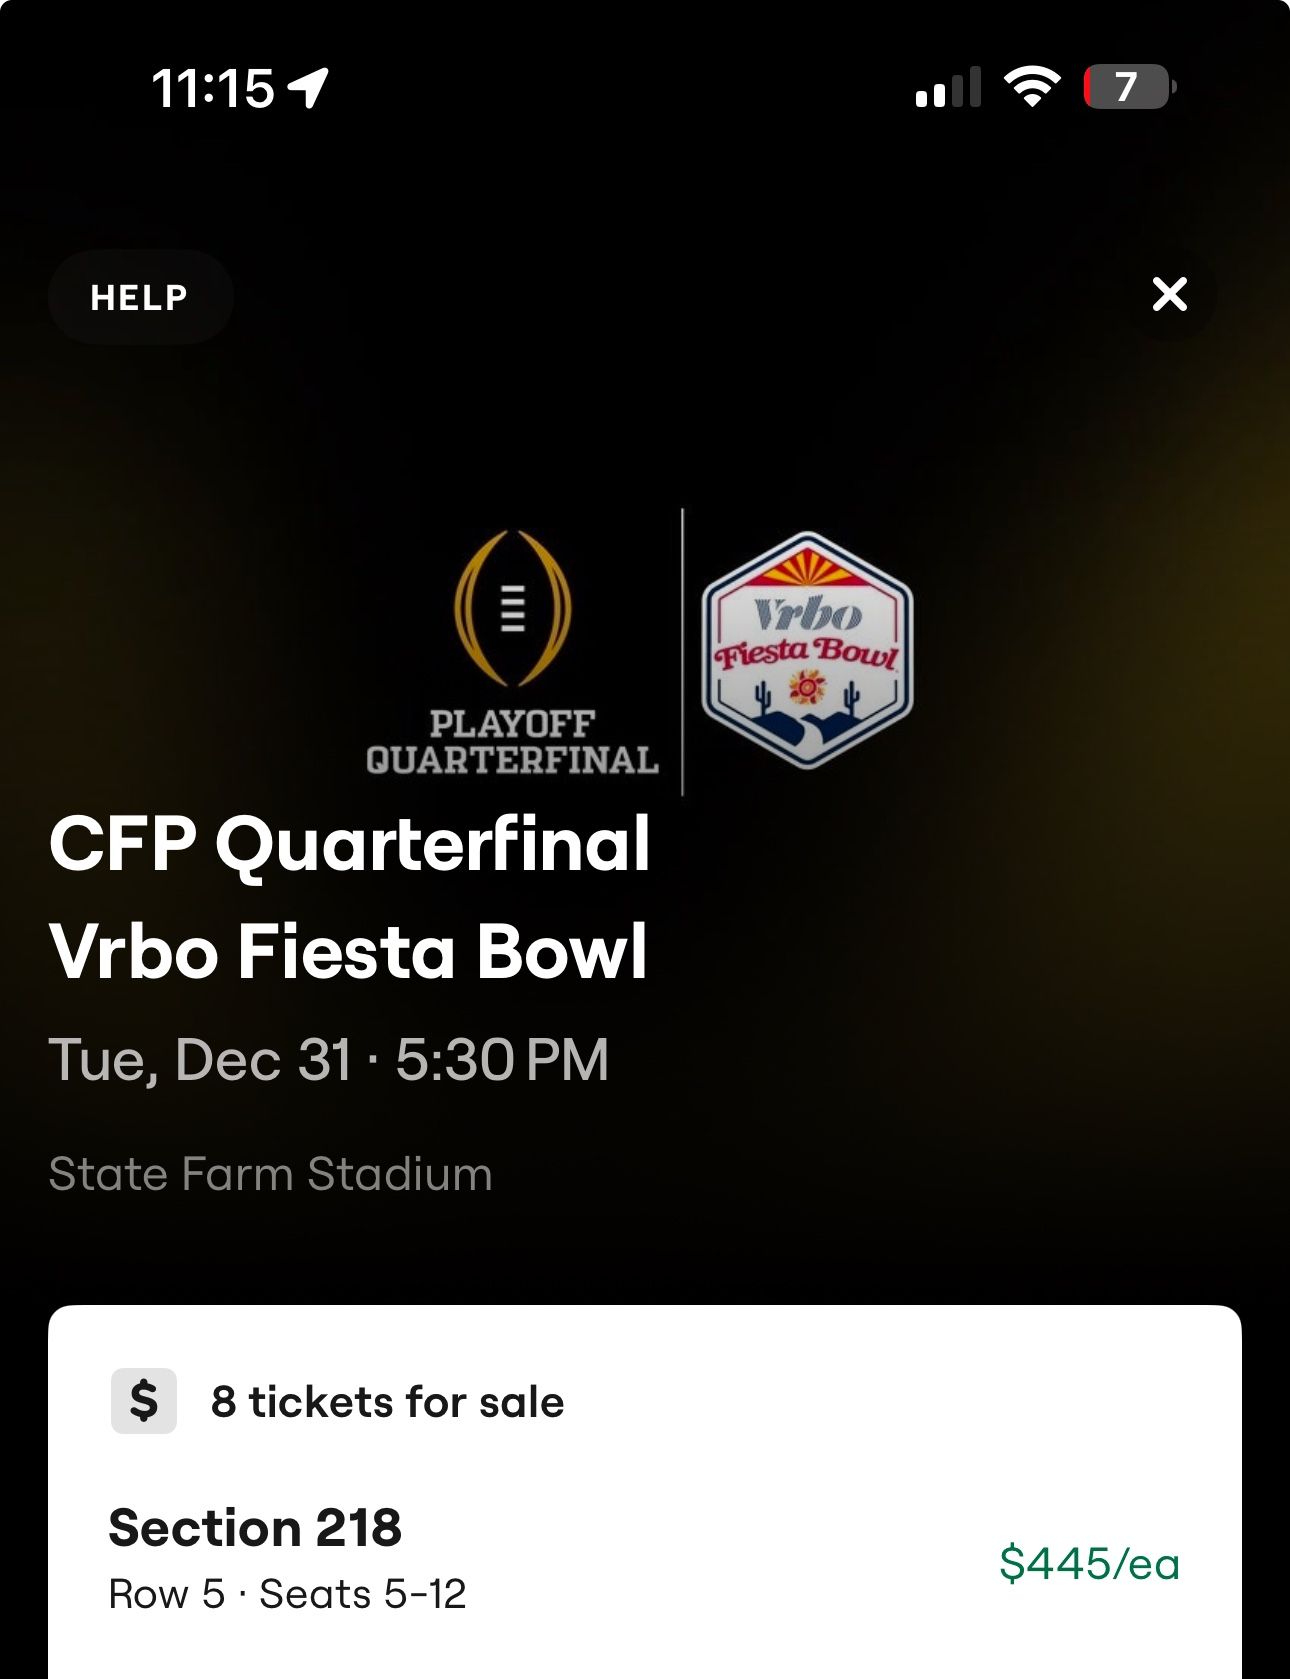The width and height of the screenshot is (1290, 1679).
Task: Tap the Wi-Fi status icon
Action: tap(1032, 87)
